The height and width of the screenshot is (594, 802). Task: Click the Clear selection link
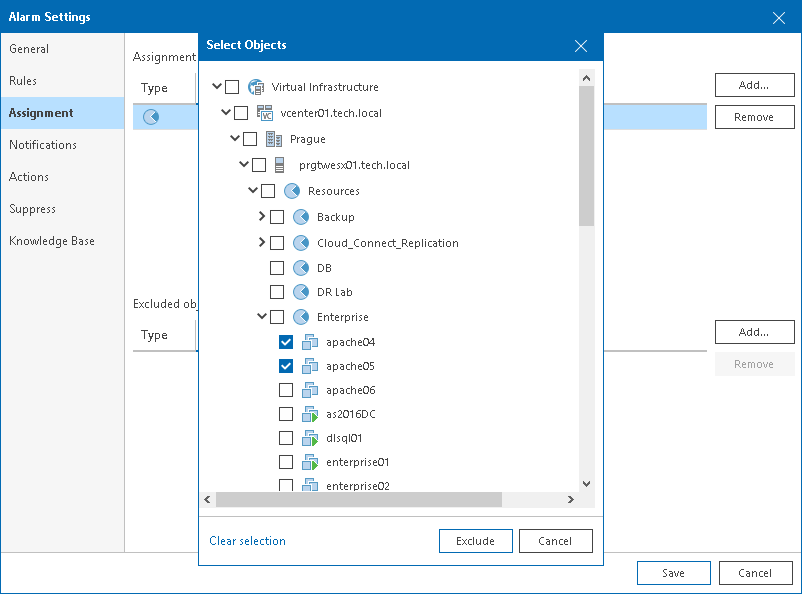247,541
